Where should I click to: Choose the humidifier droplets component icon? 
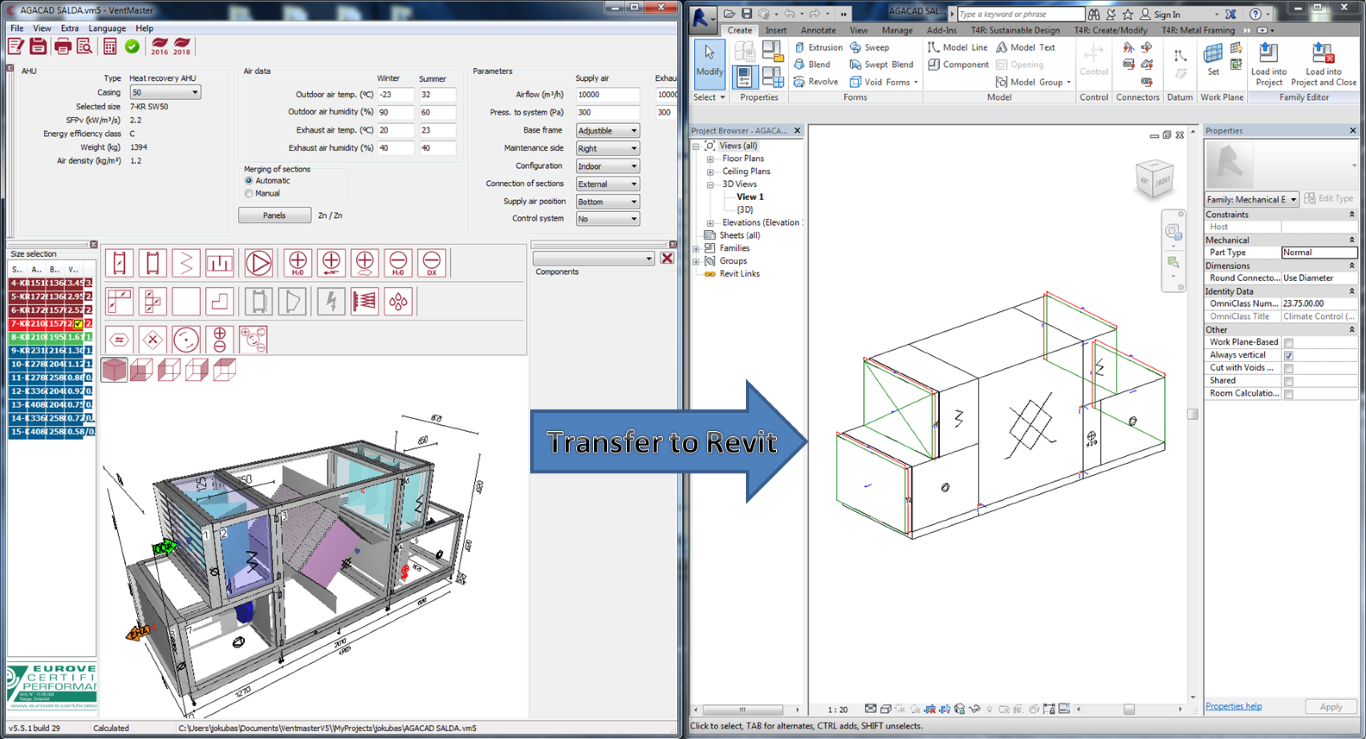click(398, 302)
